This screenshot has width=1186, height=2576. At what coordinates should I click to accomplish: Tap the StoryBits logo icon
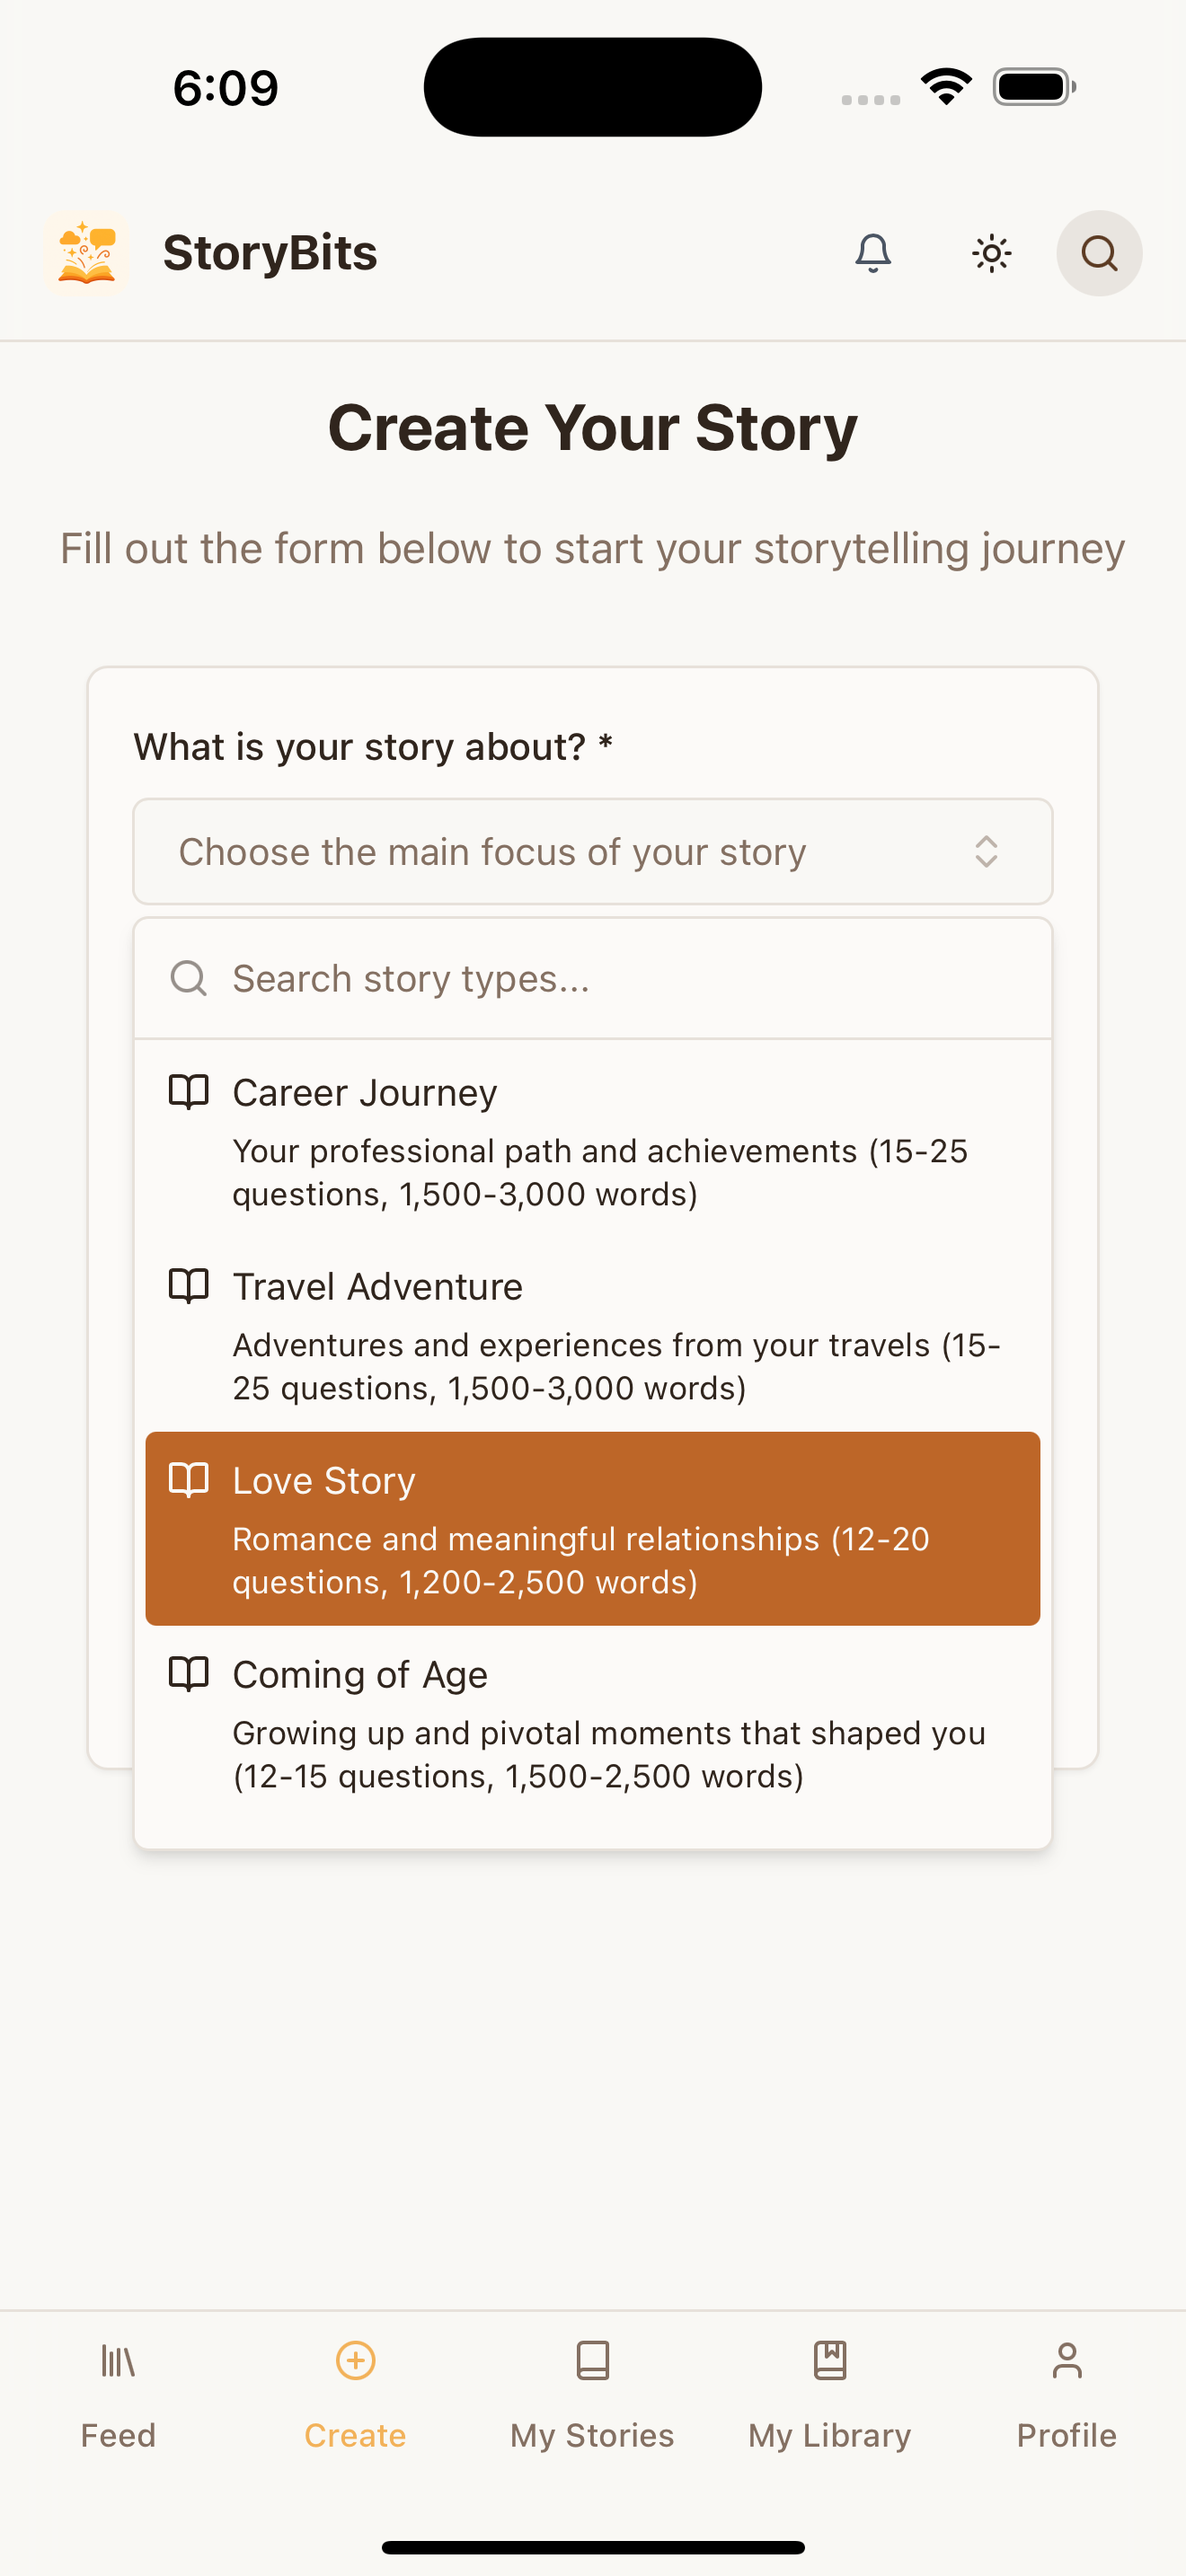[87, 253]
